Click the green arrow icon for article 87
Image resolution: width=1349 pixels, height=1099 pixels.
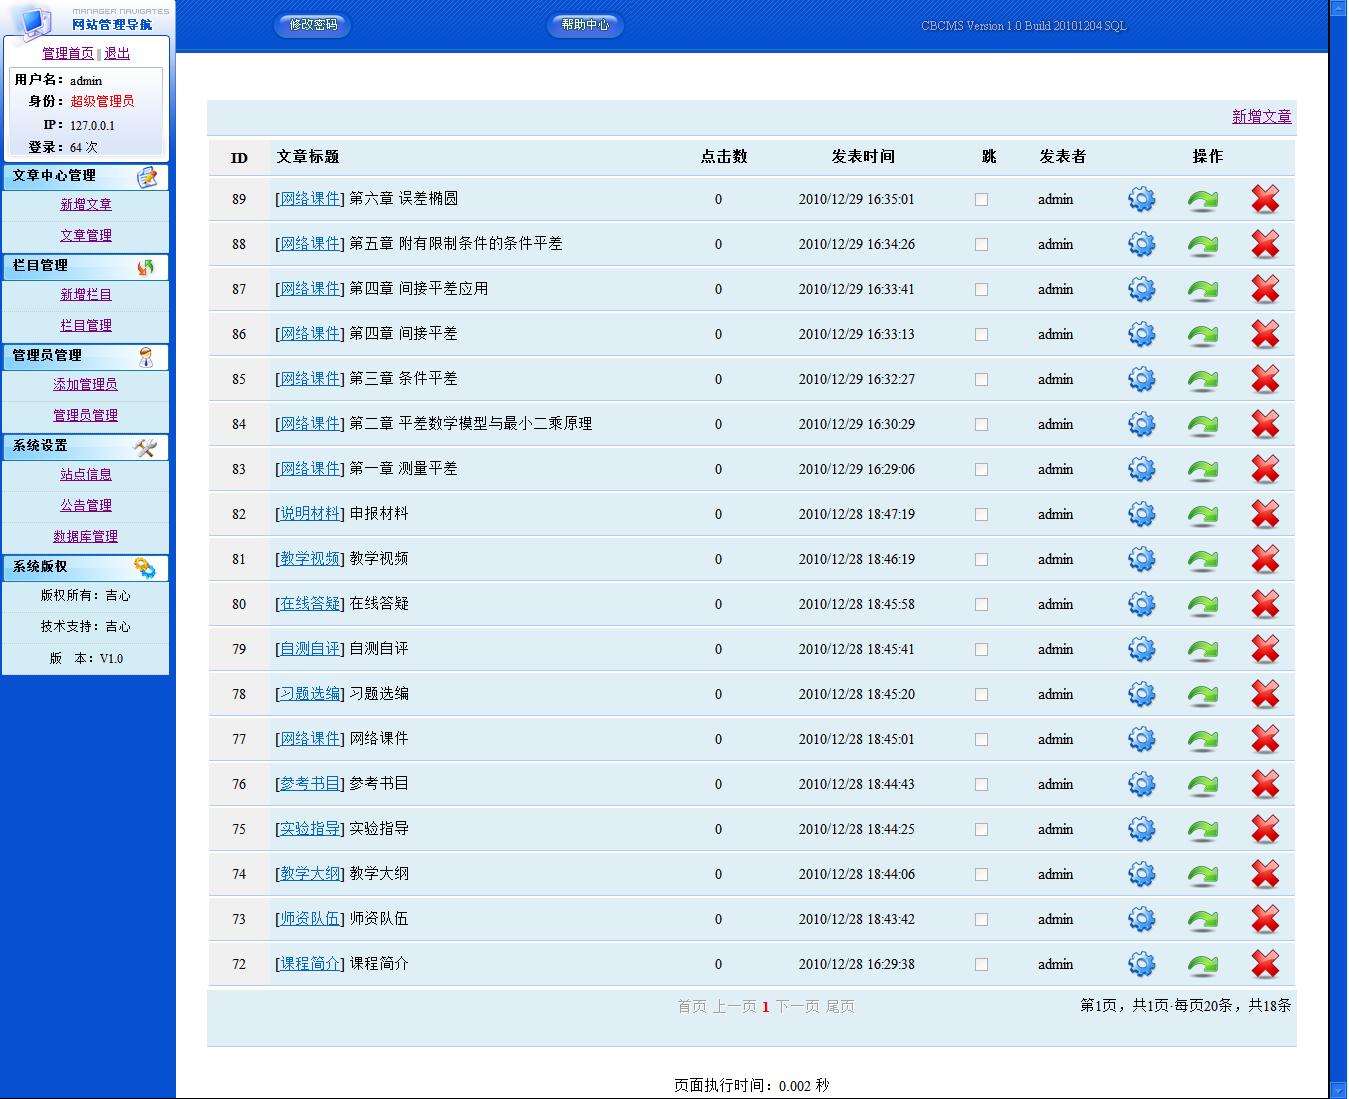[1202, 290]
